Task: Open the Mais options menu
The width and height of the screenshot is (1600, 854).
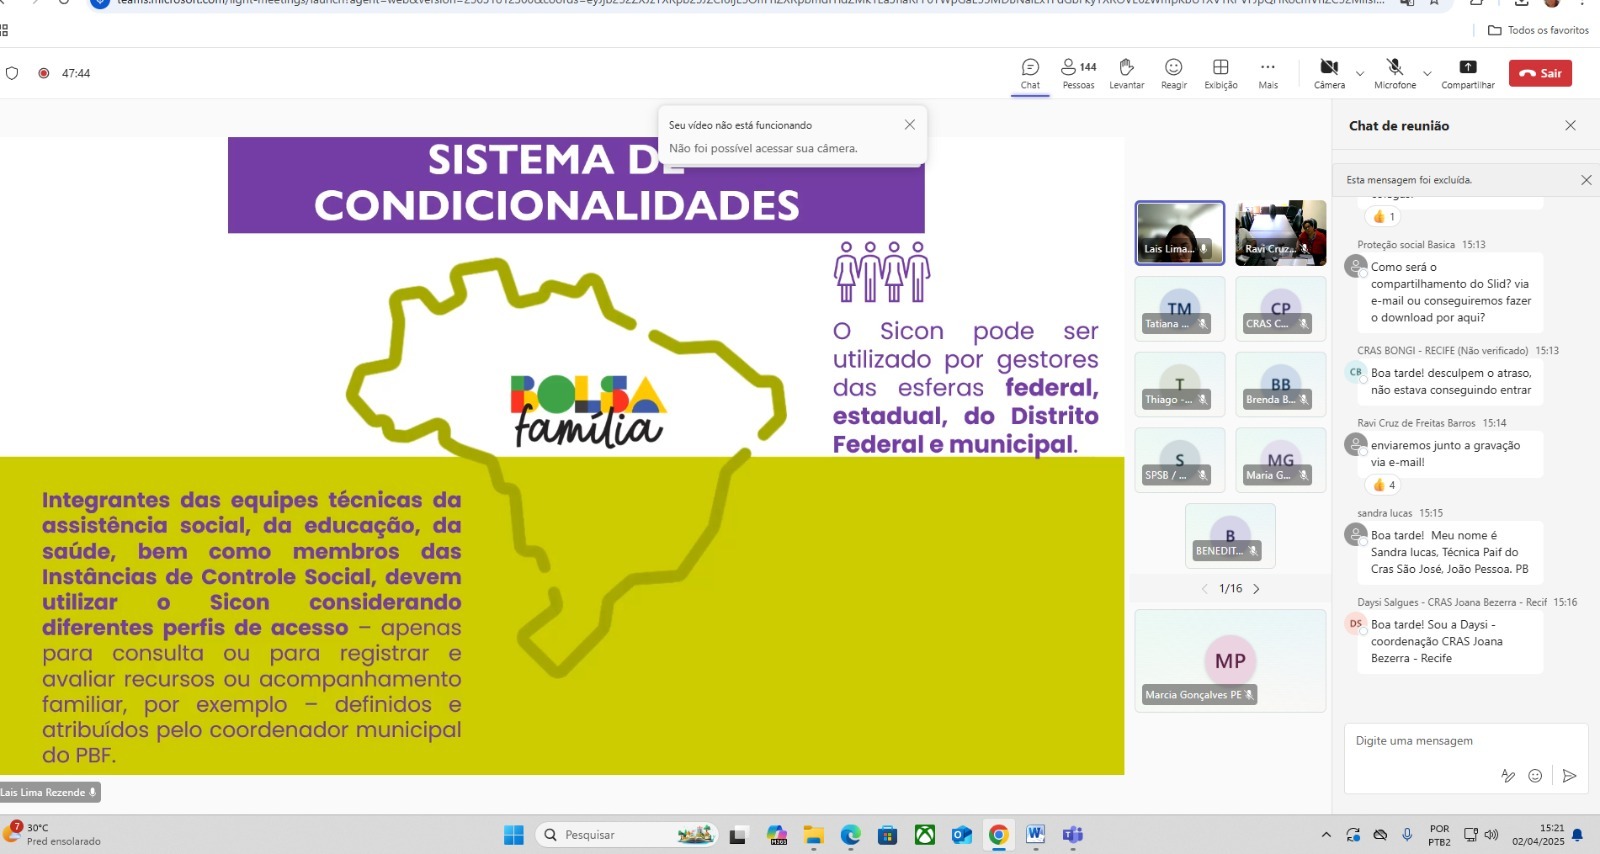Action: [1268, 73]
